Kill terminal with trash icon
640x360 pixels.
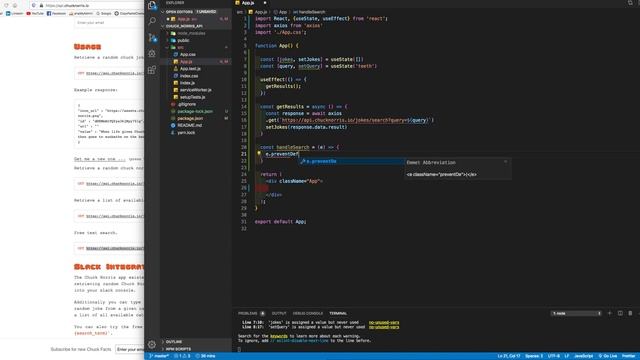tap(630, 313)
